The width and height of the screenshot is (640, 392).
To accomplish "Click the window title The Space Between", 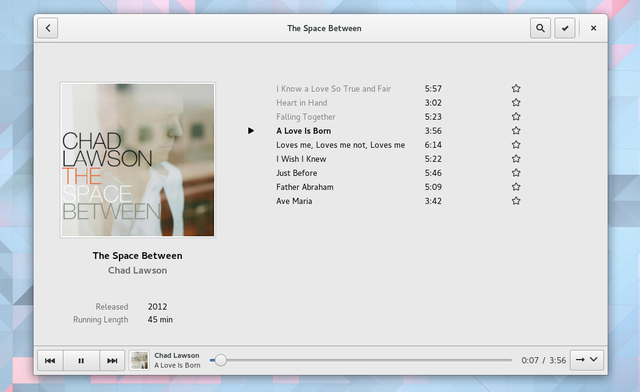I will 324,28.
